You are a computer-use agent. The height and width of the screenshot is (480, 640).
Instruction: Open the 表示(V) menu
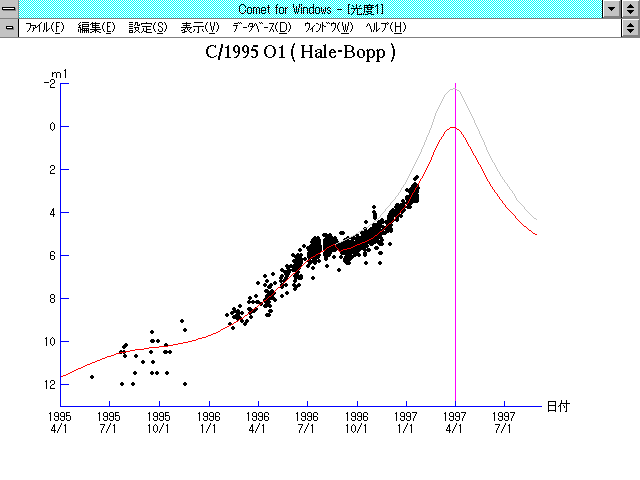coord(199,27)
